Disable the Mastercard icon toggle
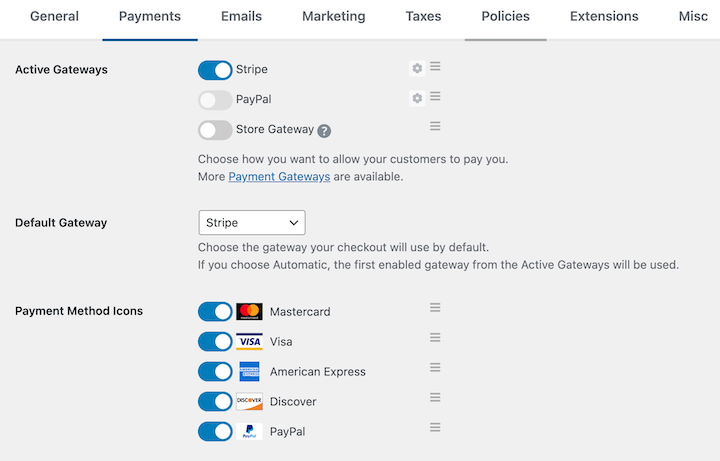Screen dimensions: 720x461 pos(215,312)
